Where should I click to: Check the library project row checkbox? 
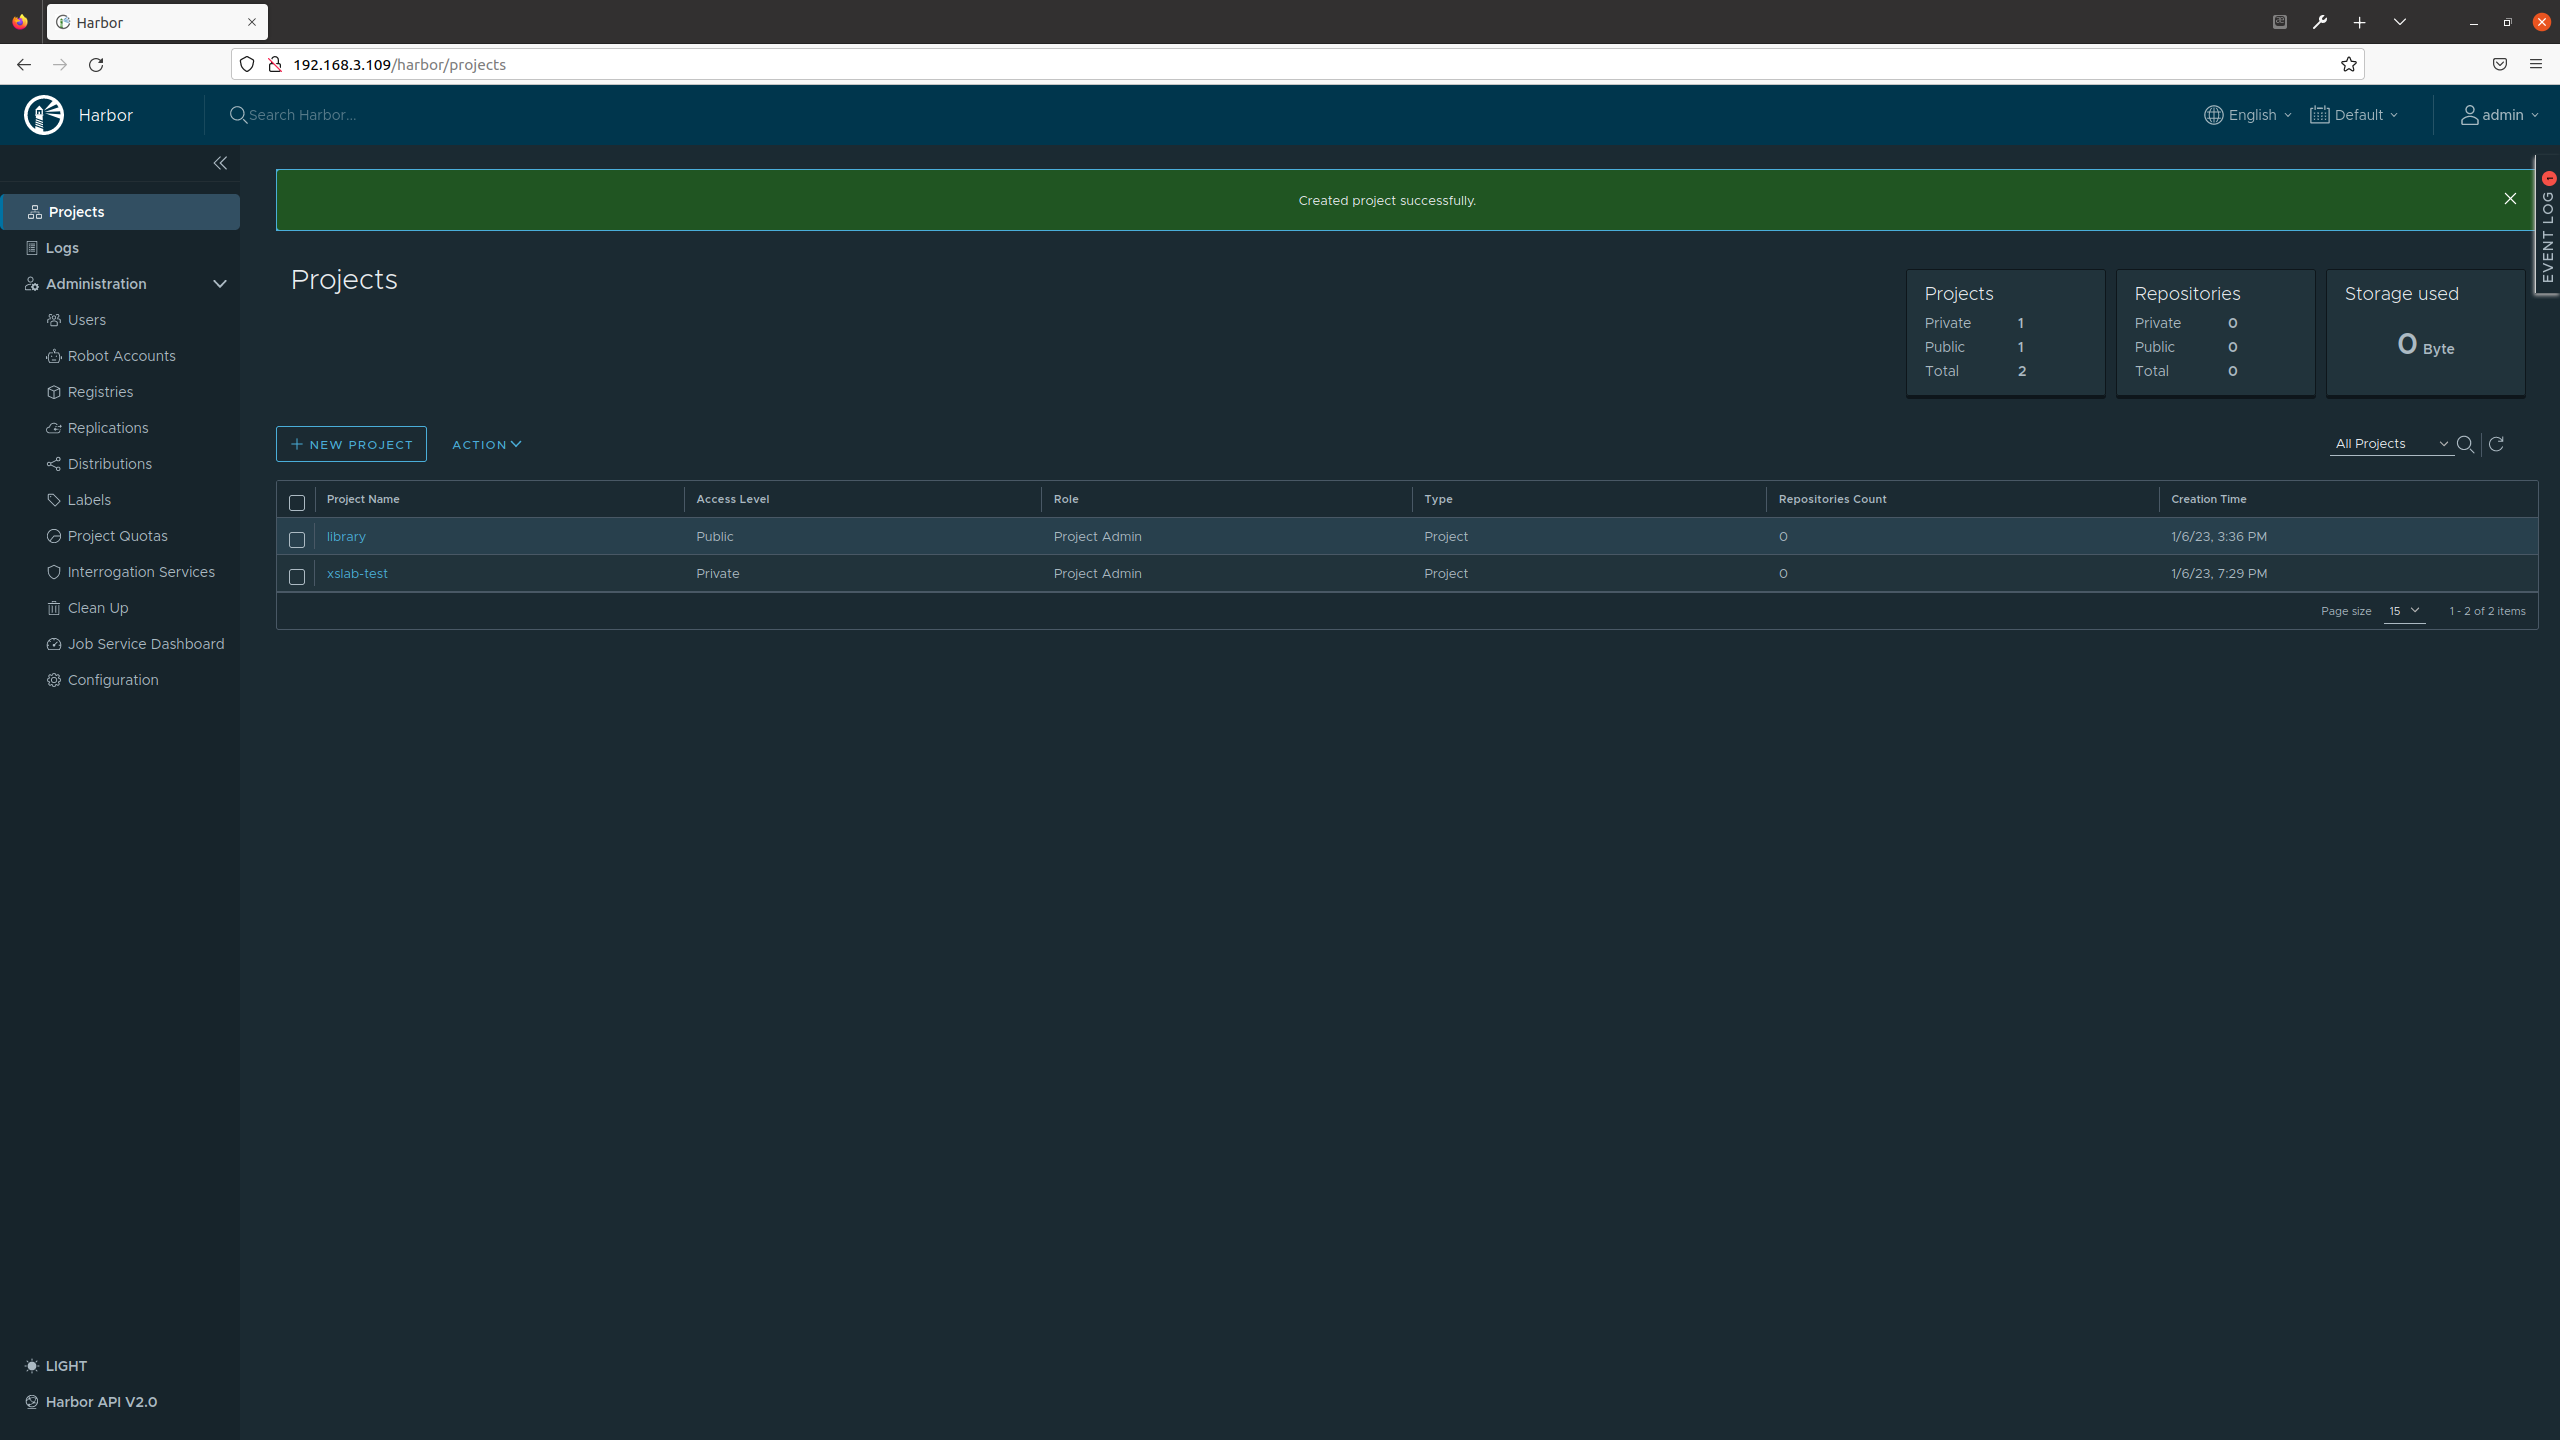297,540
